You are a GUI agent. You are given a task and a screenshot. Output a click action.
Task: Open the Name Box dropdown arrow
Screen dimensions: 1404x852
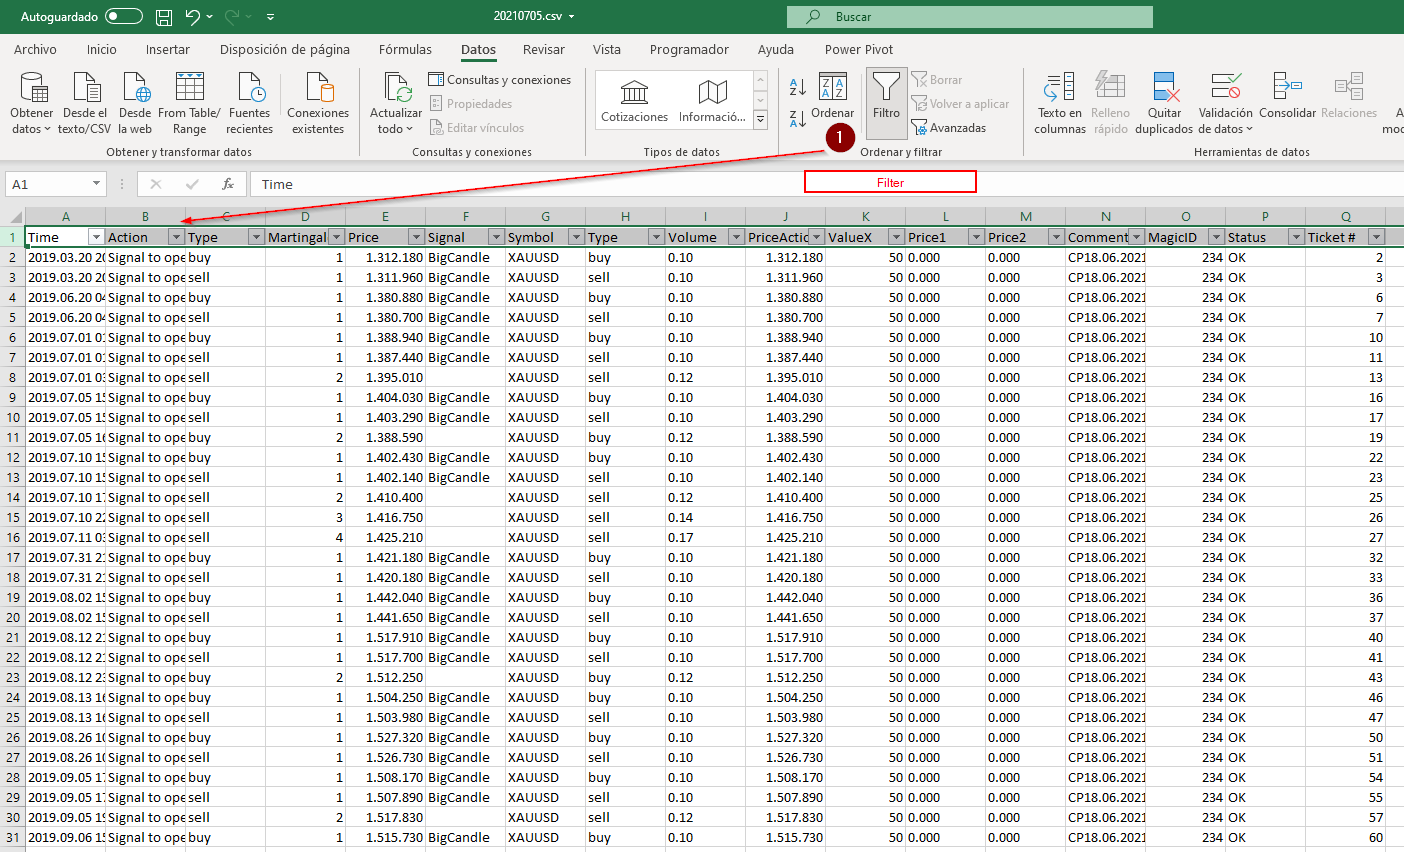point(96,184)
